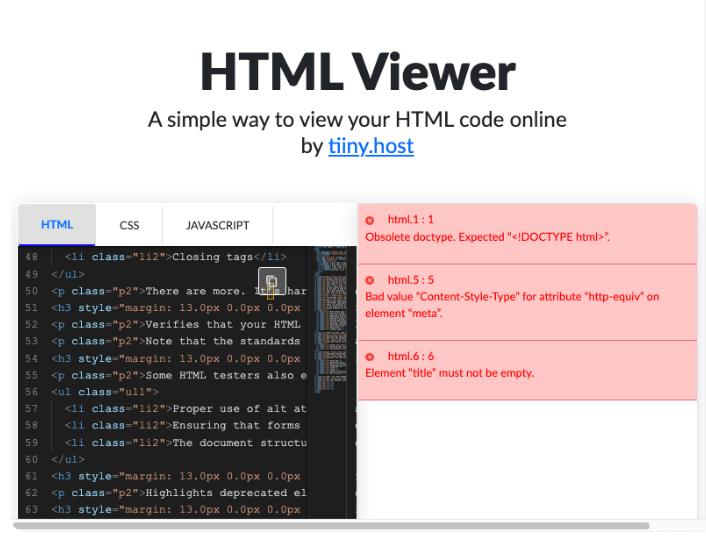The image size is (706, 542).
Task: Click line 62 'Highlights deprecated el'
Action: (179, 493)
